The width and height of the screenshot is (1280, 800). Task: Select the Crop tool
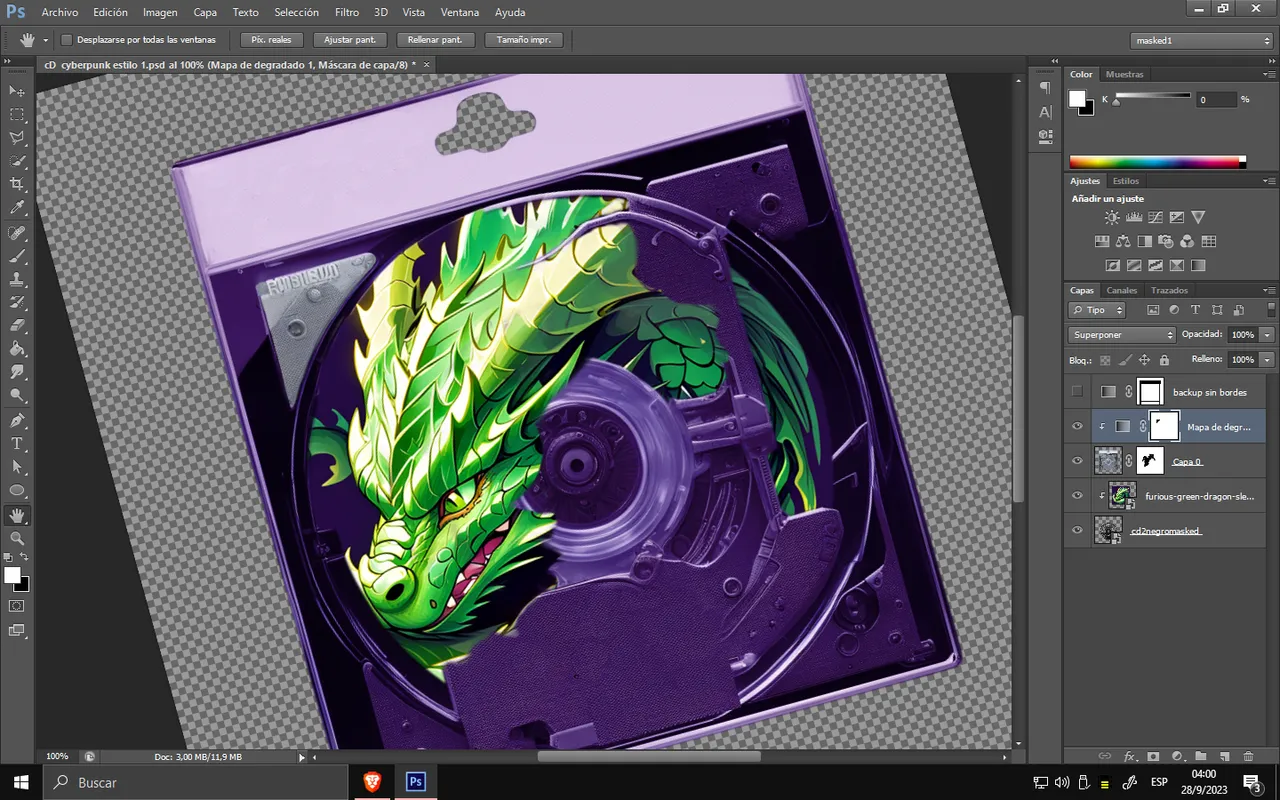click(x=17, y=185)
